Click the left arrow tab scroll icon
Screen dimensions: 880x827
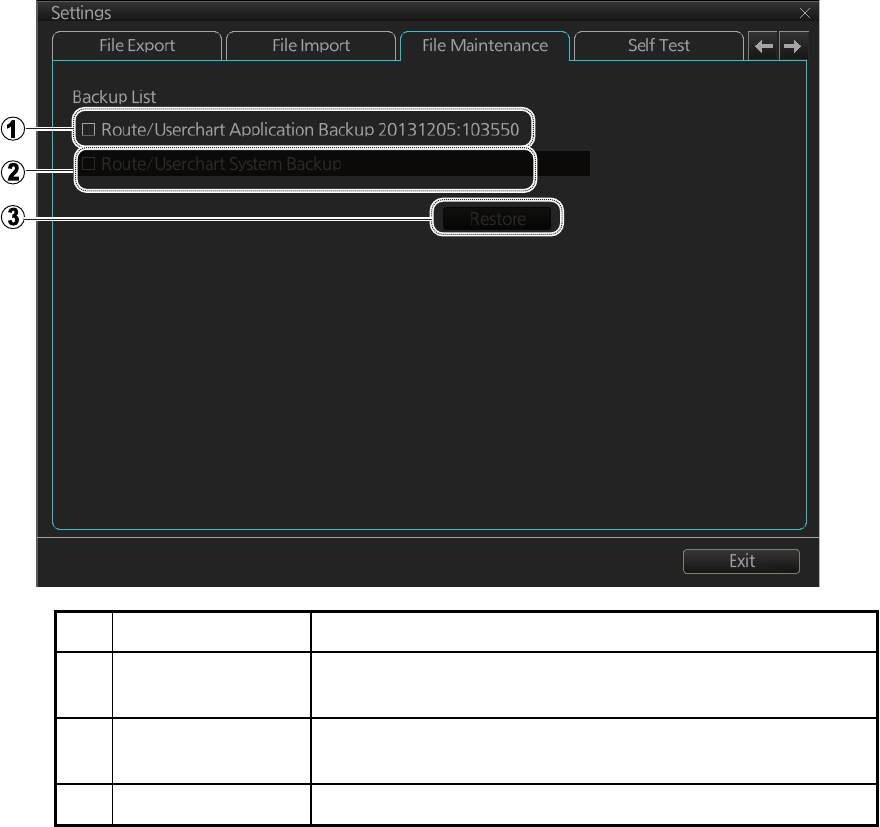(x=764, y=46)
